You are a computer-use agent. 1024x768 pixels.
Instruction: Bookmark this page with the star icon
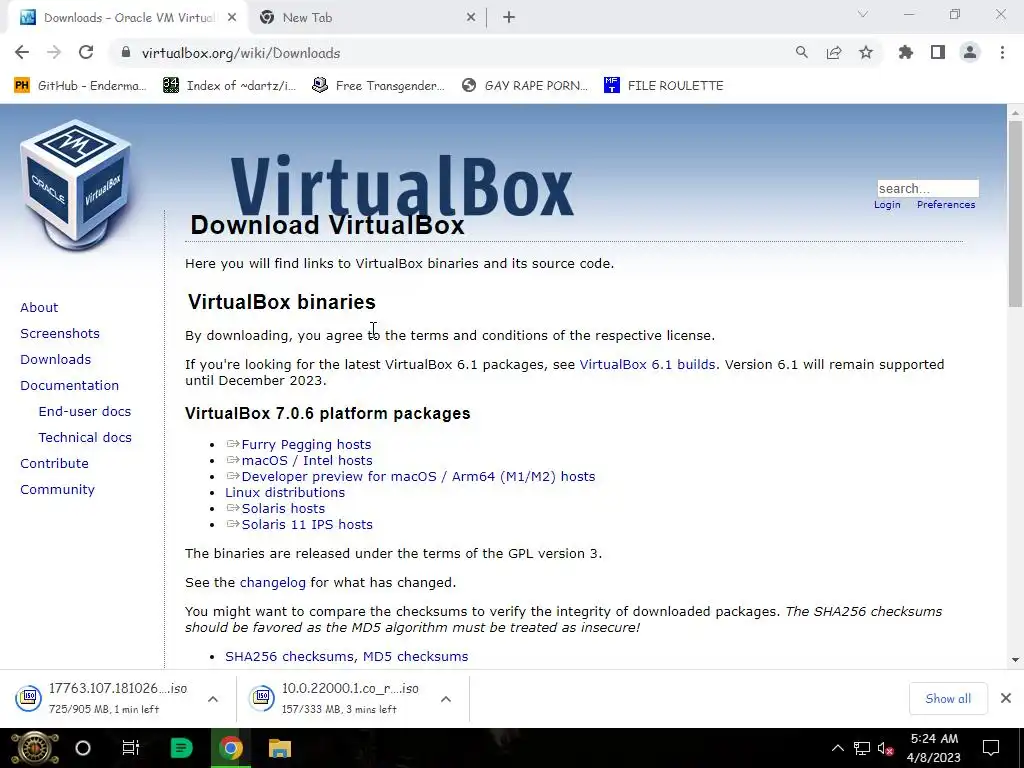tap(866, 53)
